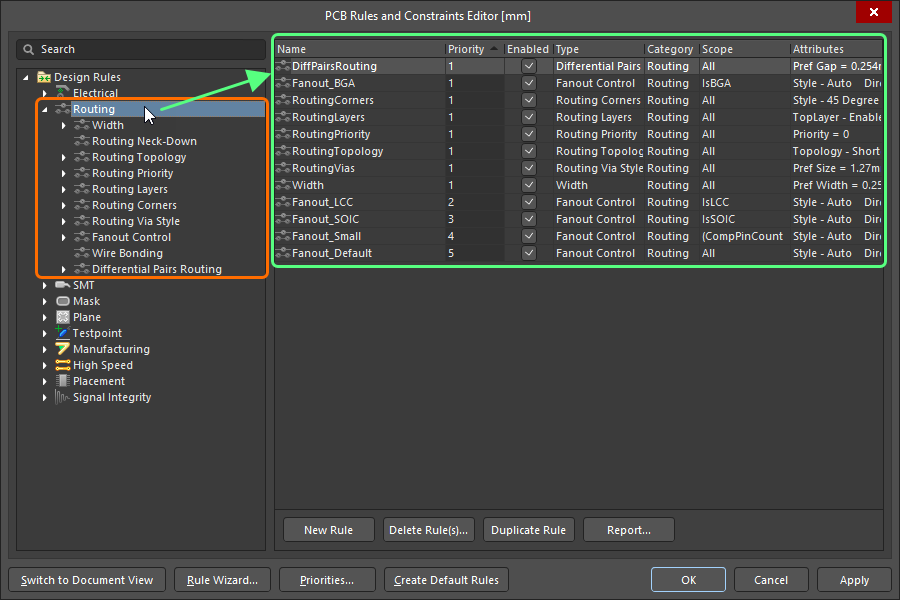Image resolution: width=900 pixels, height=600 pixels.
Task: Click the Wire Bonding rule icon
Action: pos(82,253)
